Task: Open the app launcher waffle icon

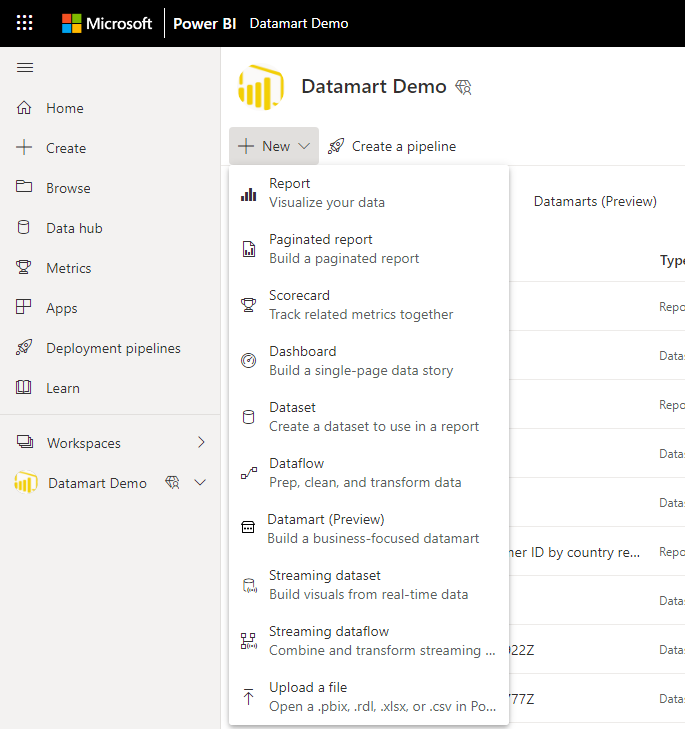Action: (x=24, y=23)
